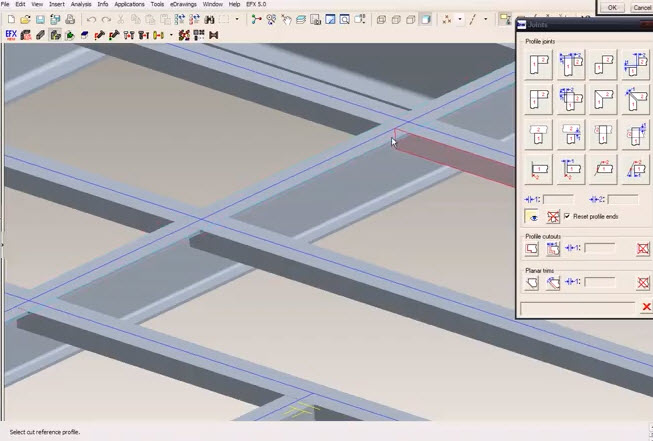Viewport: 653px width, 441px height.
Task: Click the first joint offset value field
Action: tap(558, 199)
